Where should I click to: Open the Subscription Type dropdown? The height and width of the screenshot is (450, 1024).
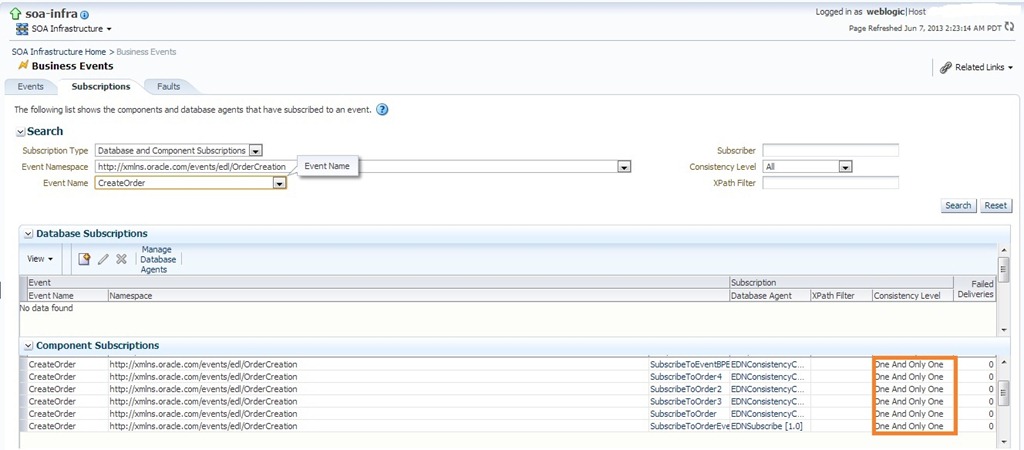255,150
